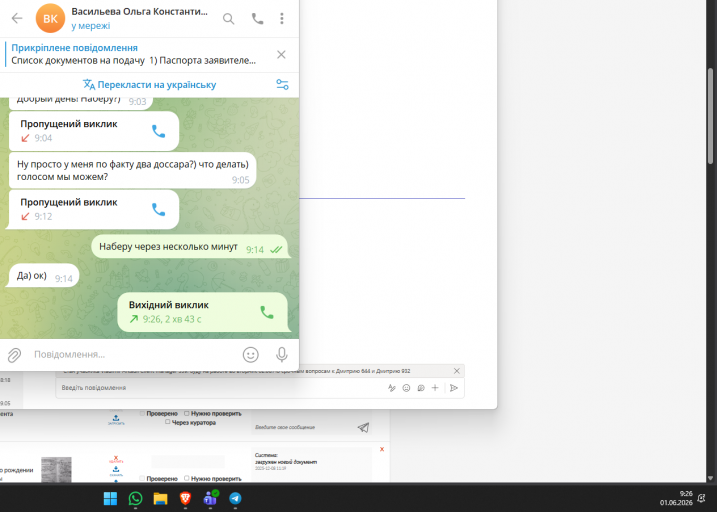Open WhatsApp from the taskbar
The height and width of the screenshot is (512, 717).
click(x=135, y=498)
